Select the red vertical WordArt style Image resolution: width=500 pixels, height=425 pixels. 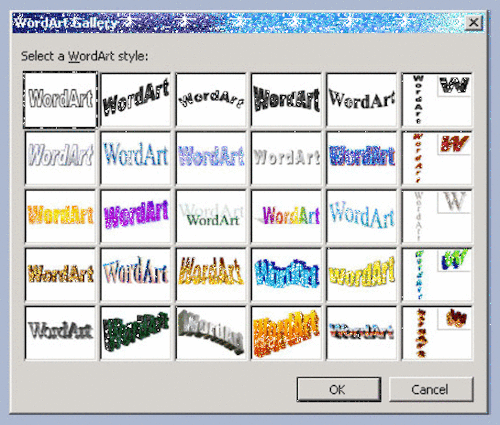tap(437, 158)
